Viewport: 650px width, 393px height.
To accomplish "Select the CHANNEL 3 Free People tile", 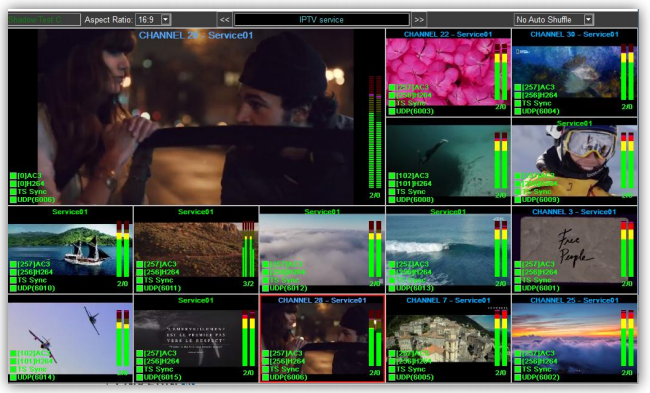I will point(575,250).
